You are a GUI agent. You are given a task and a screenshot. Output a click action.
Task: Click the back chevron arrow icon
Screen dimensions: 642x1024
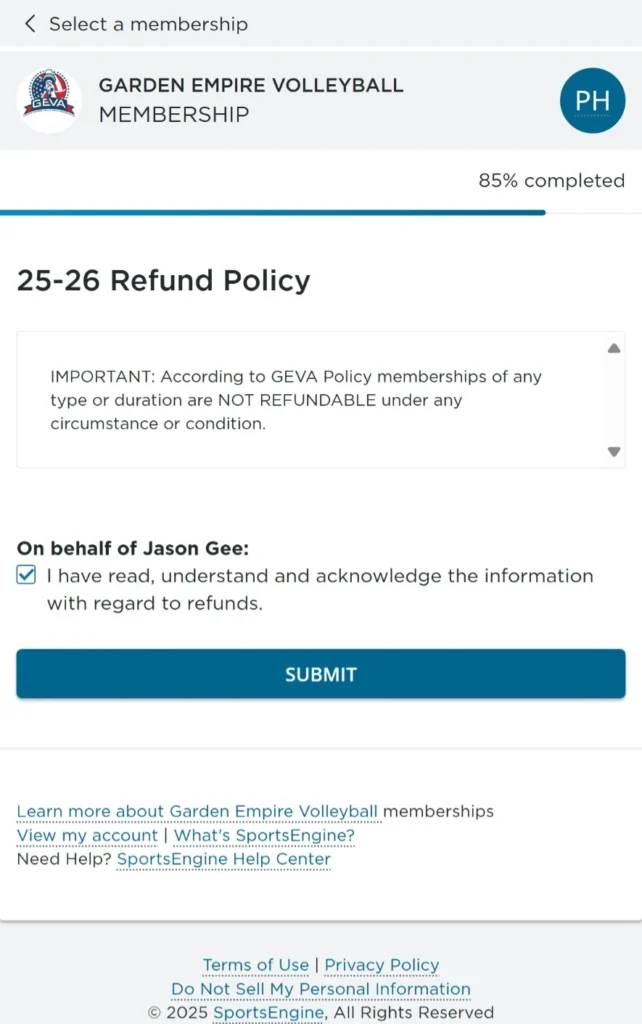(x=29, y=23)
